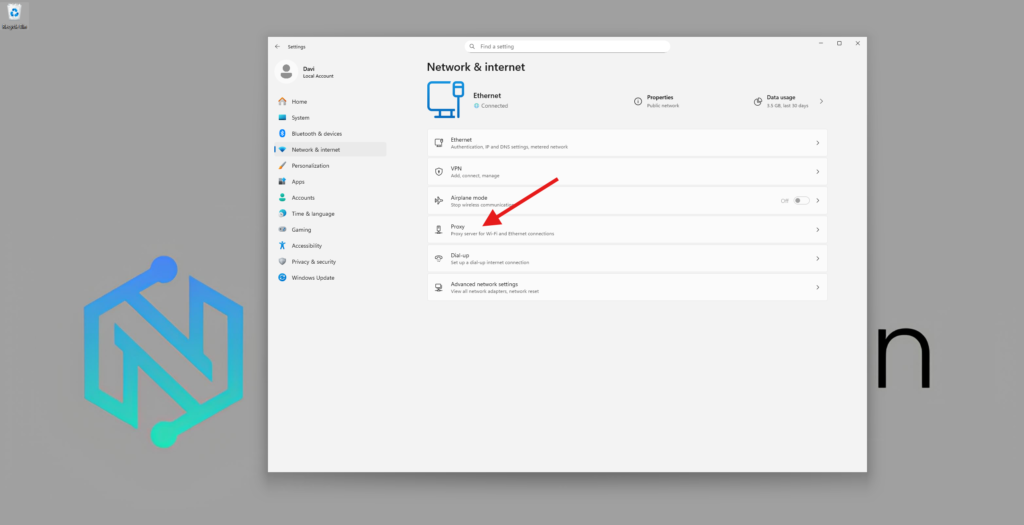Screen dimensions: 1024x525
Task: Click the Personalization paintbrush icon
Action: click(282, 166)
